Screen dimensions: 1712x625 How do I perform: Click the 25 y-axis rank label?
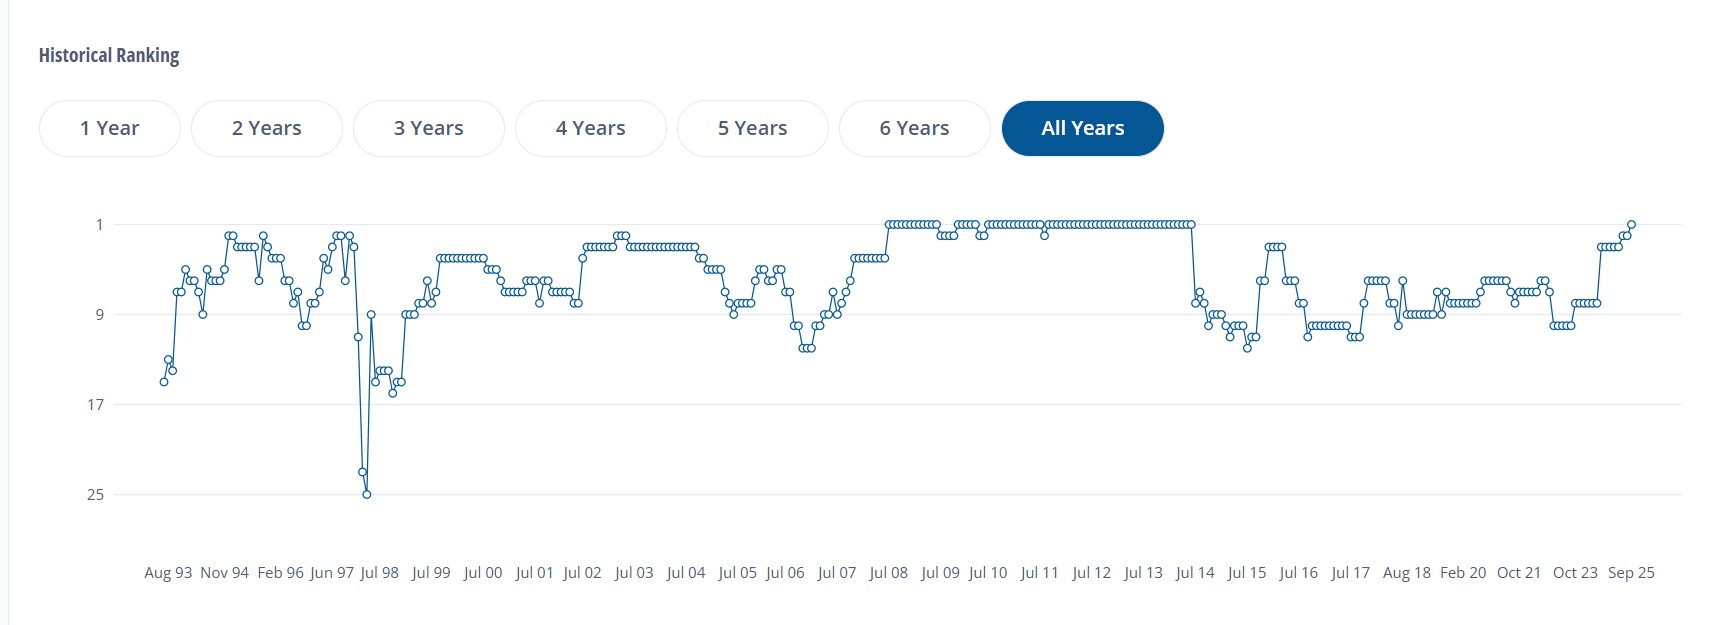point(95,494)
